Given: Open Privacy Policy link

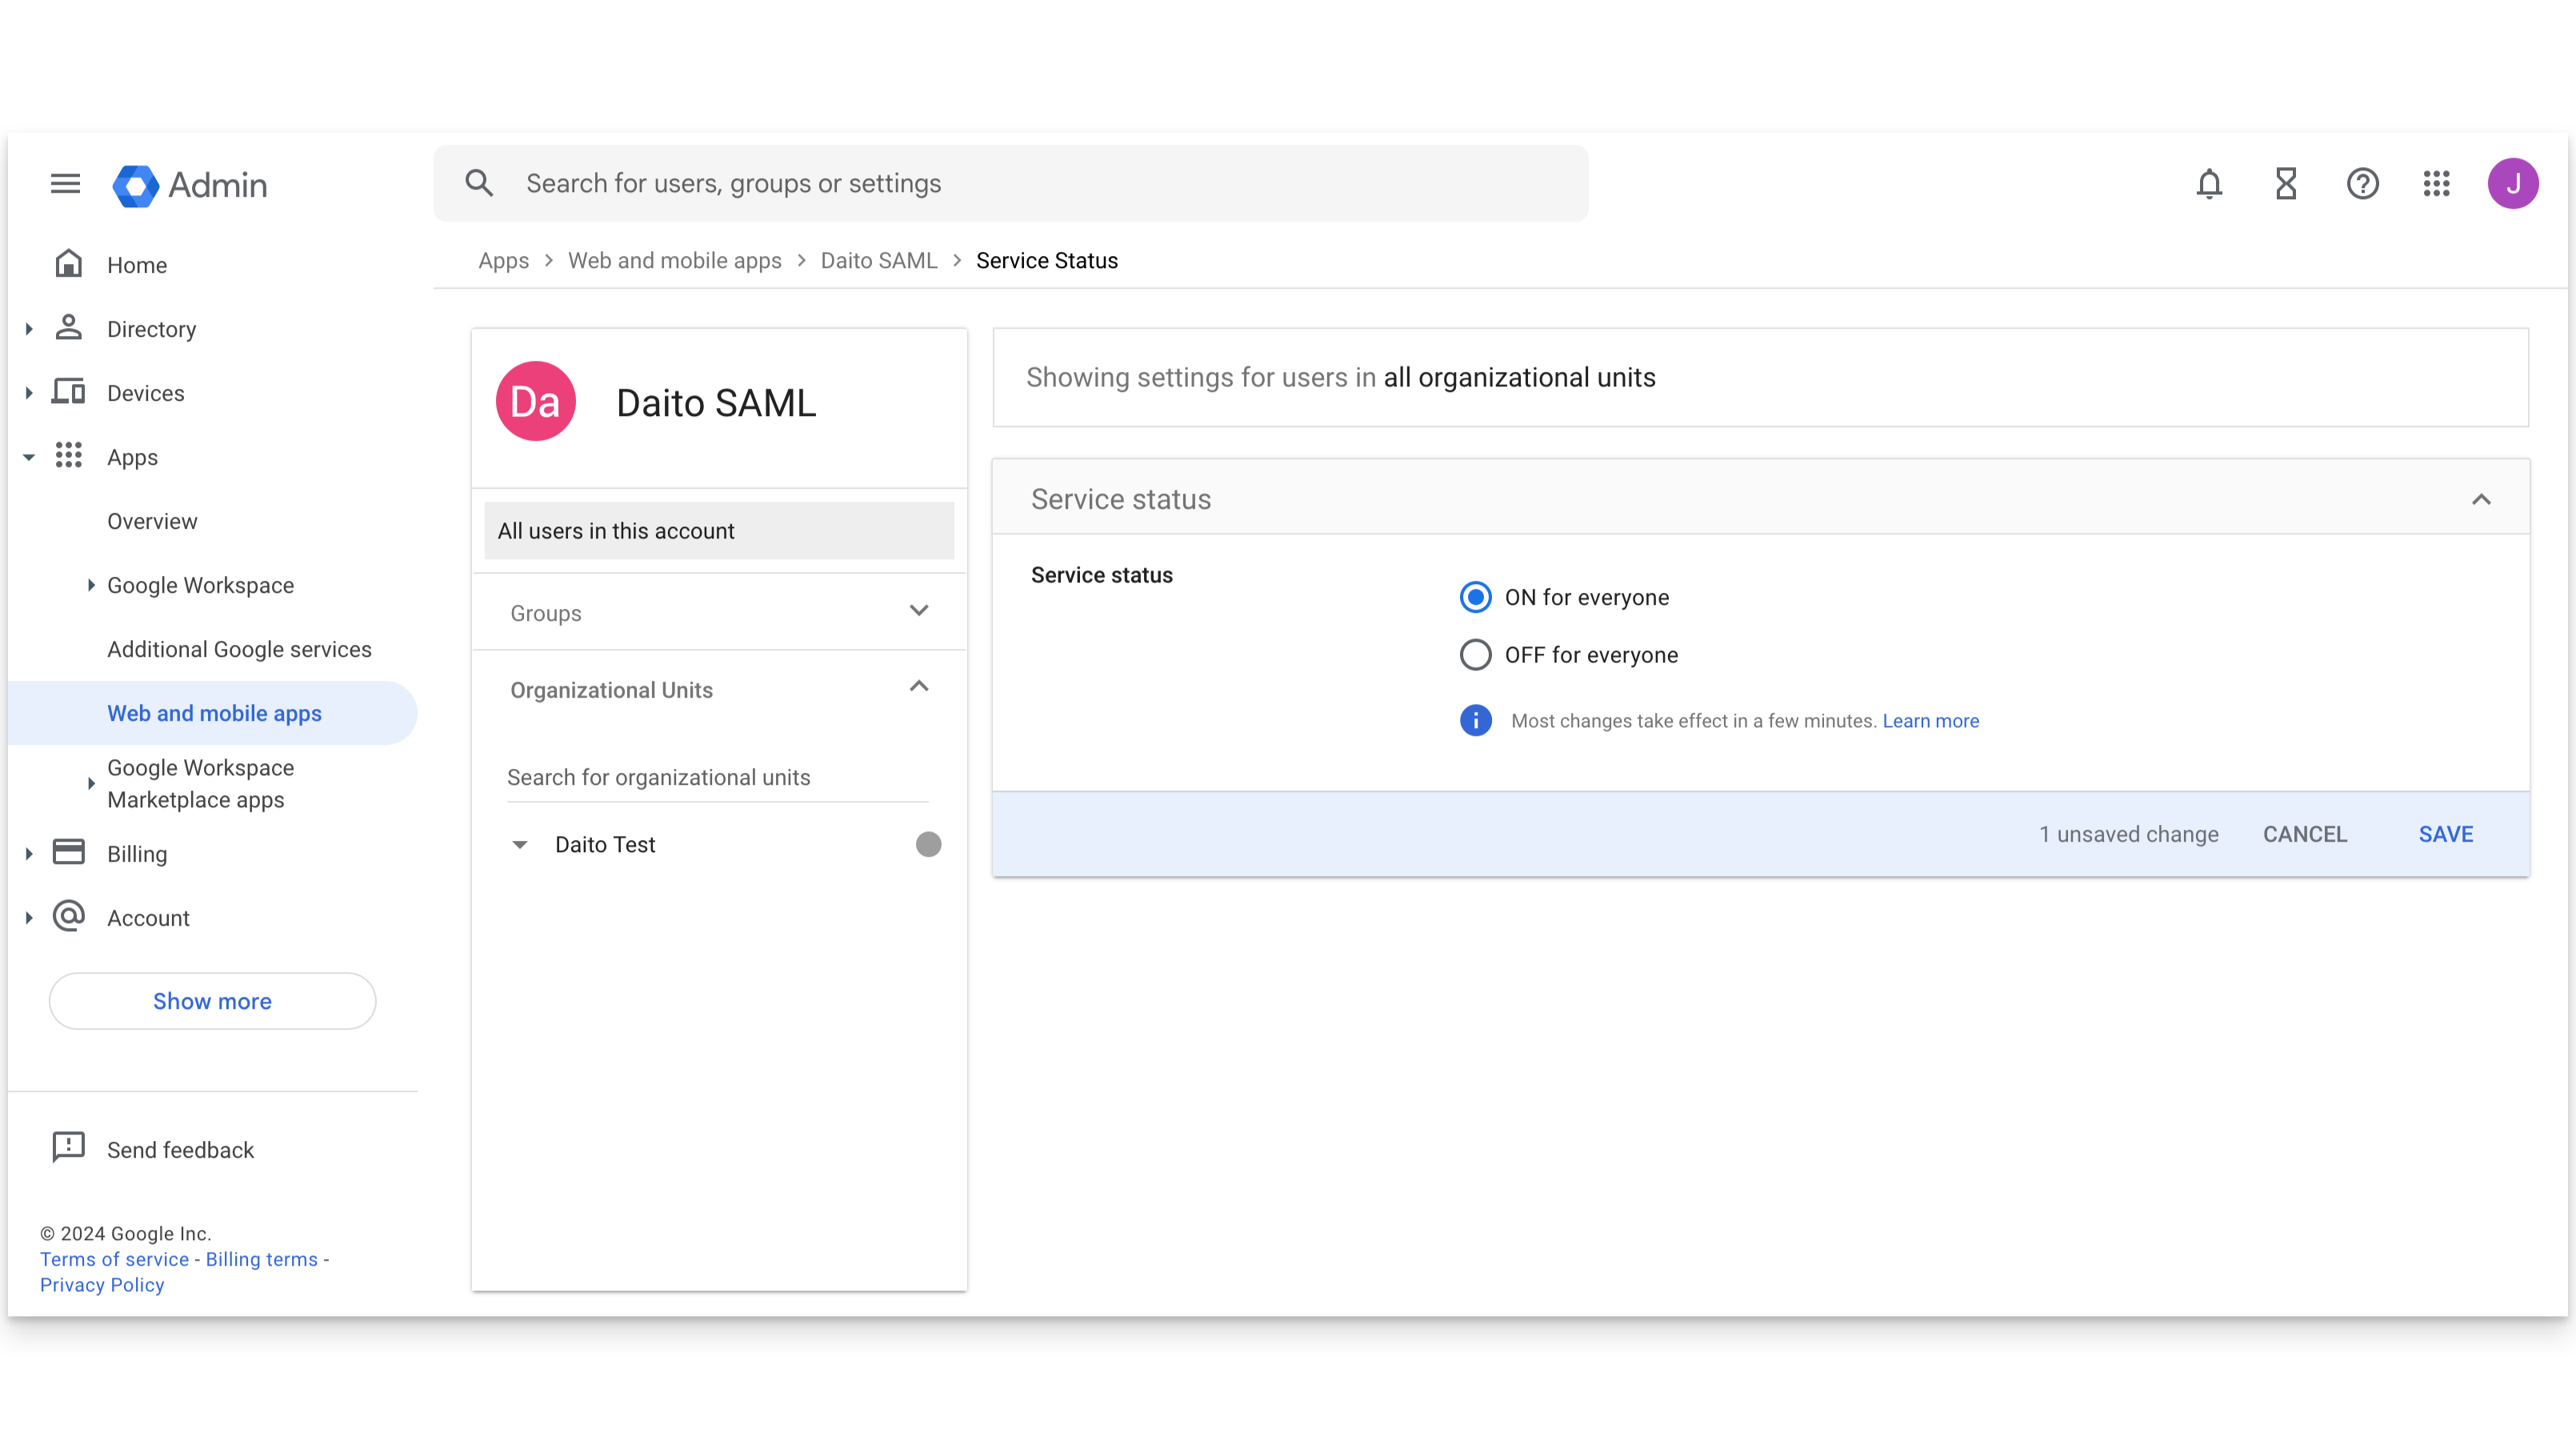Looking at the screenshot, I should [102, 1285].
